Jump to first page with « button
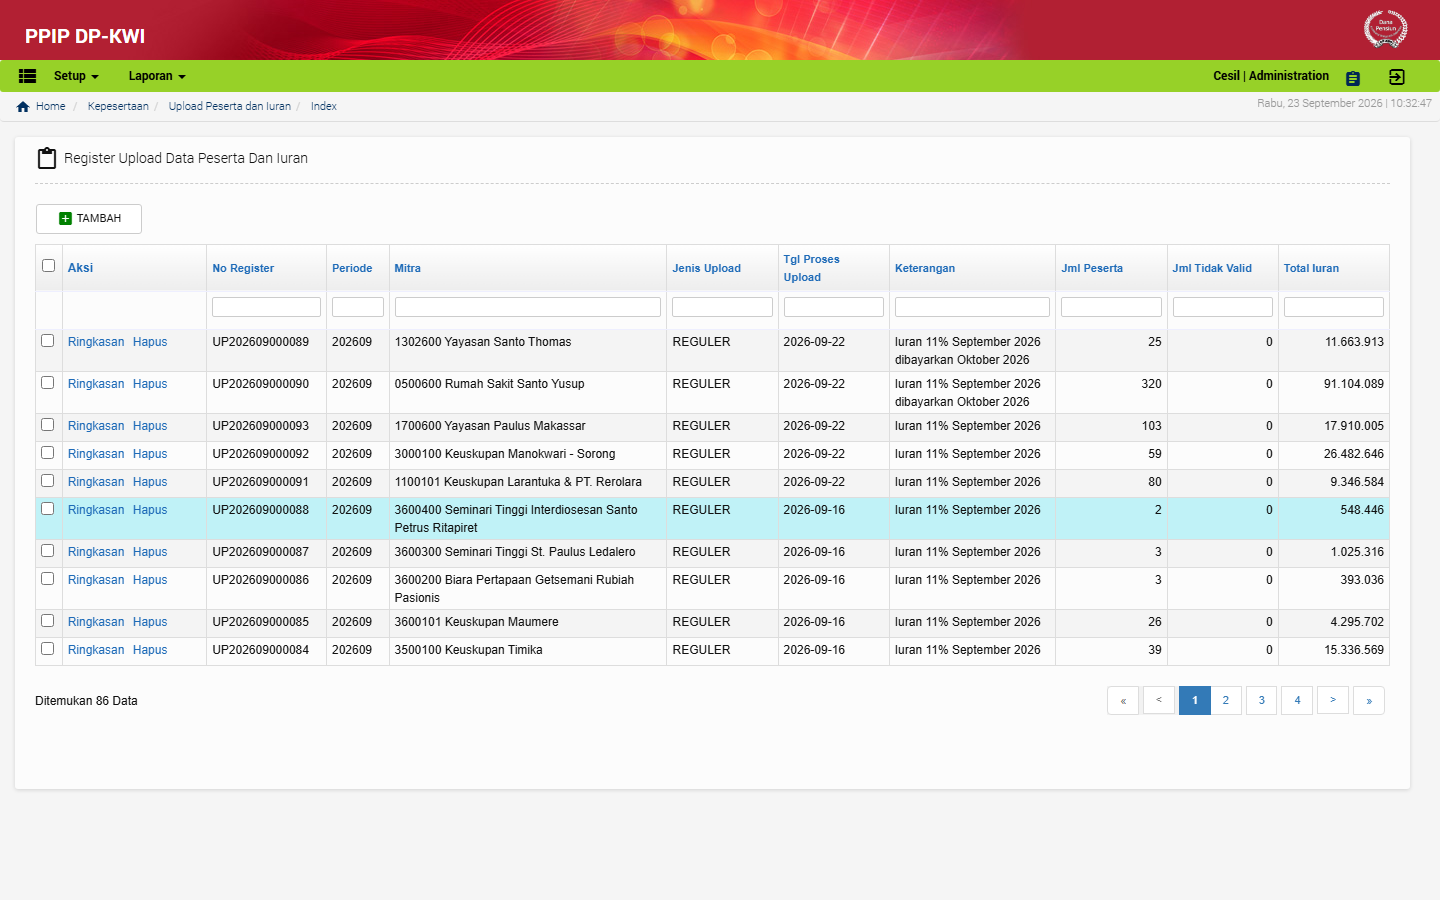 pos(1123,700)
